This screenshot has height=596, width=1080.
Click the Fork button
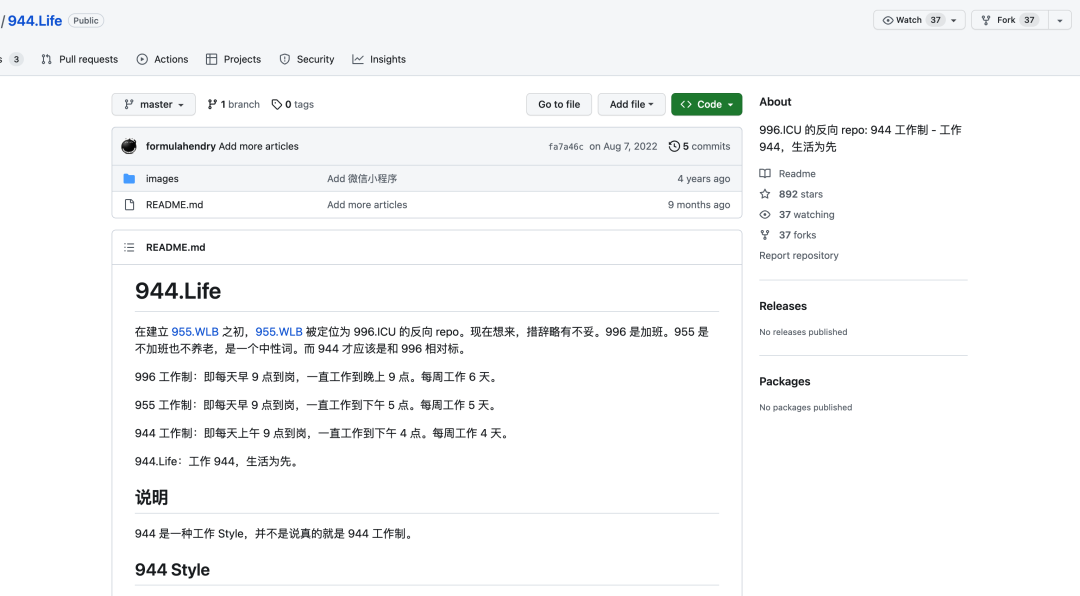pyautogui.click(x=1010, y=20)
